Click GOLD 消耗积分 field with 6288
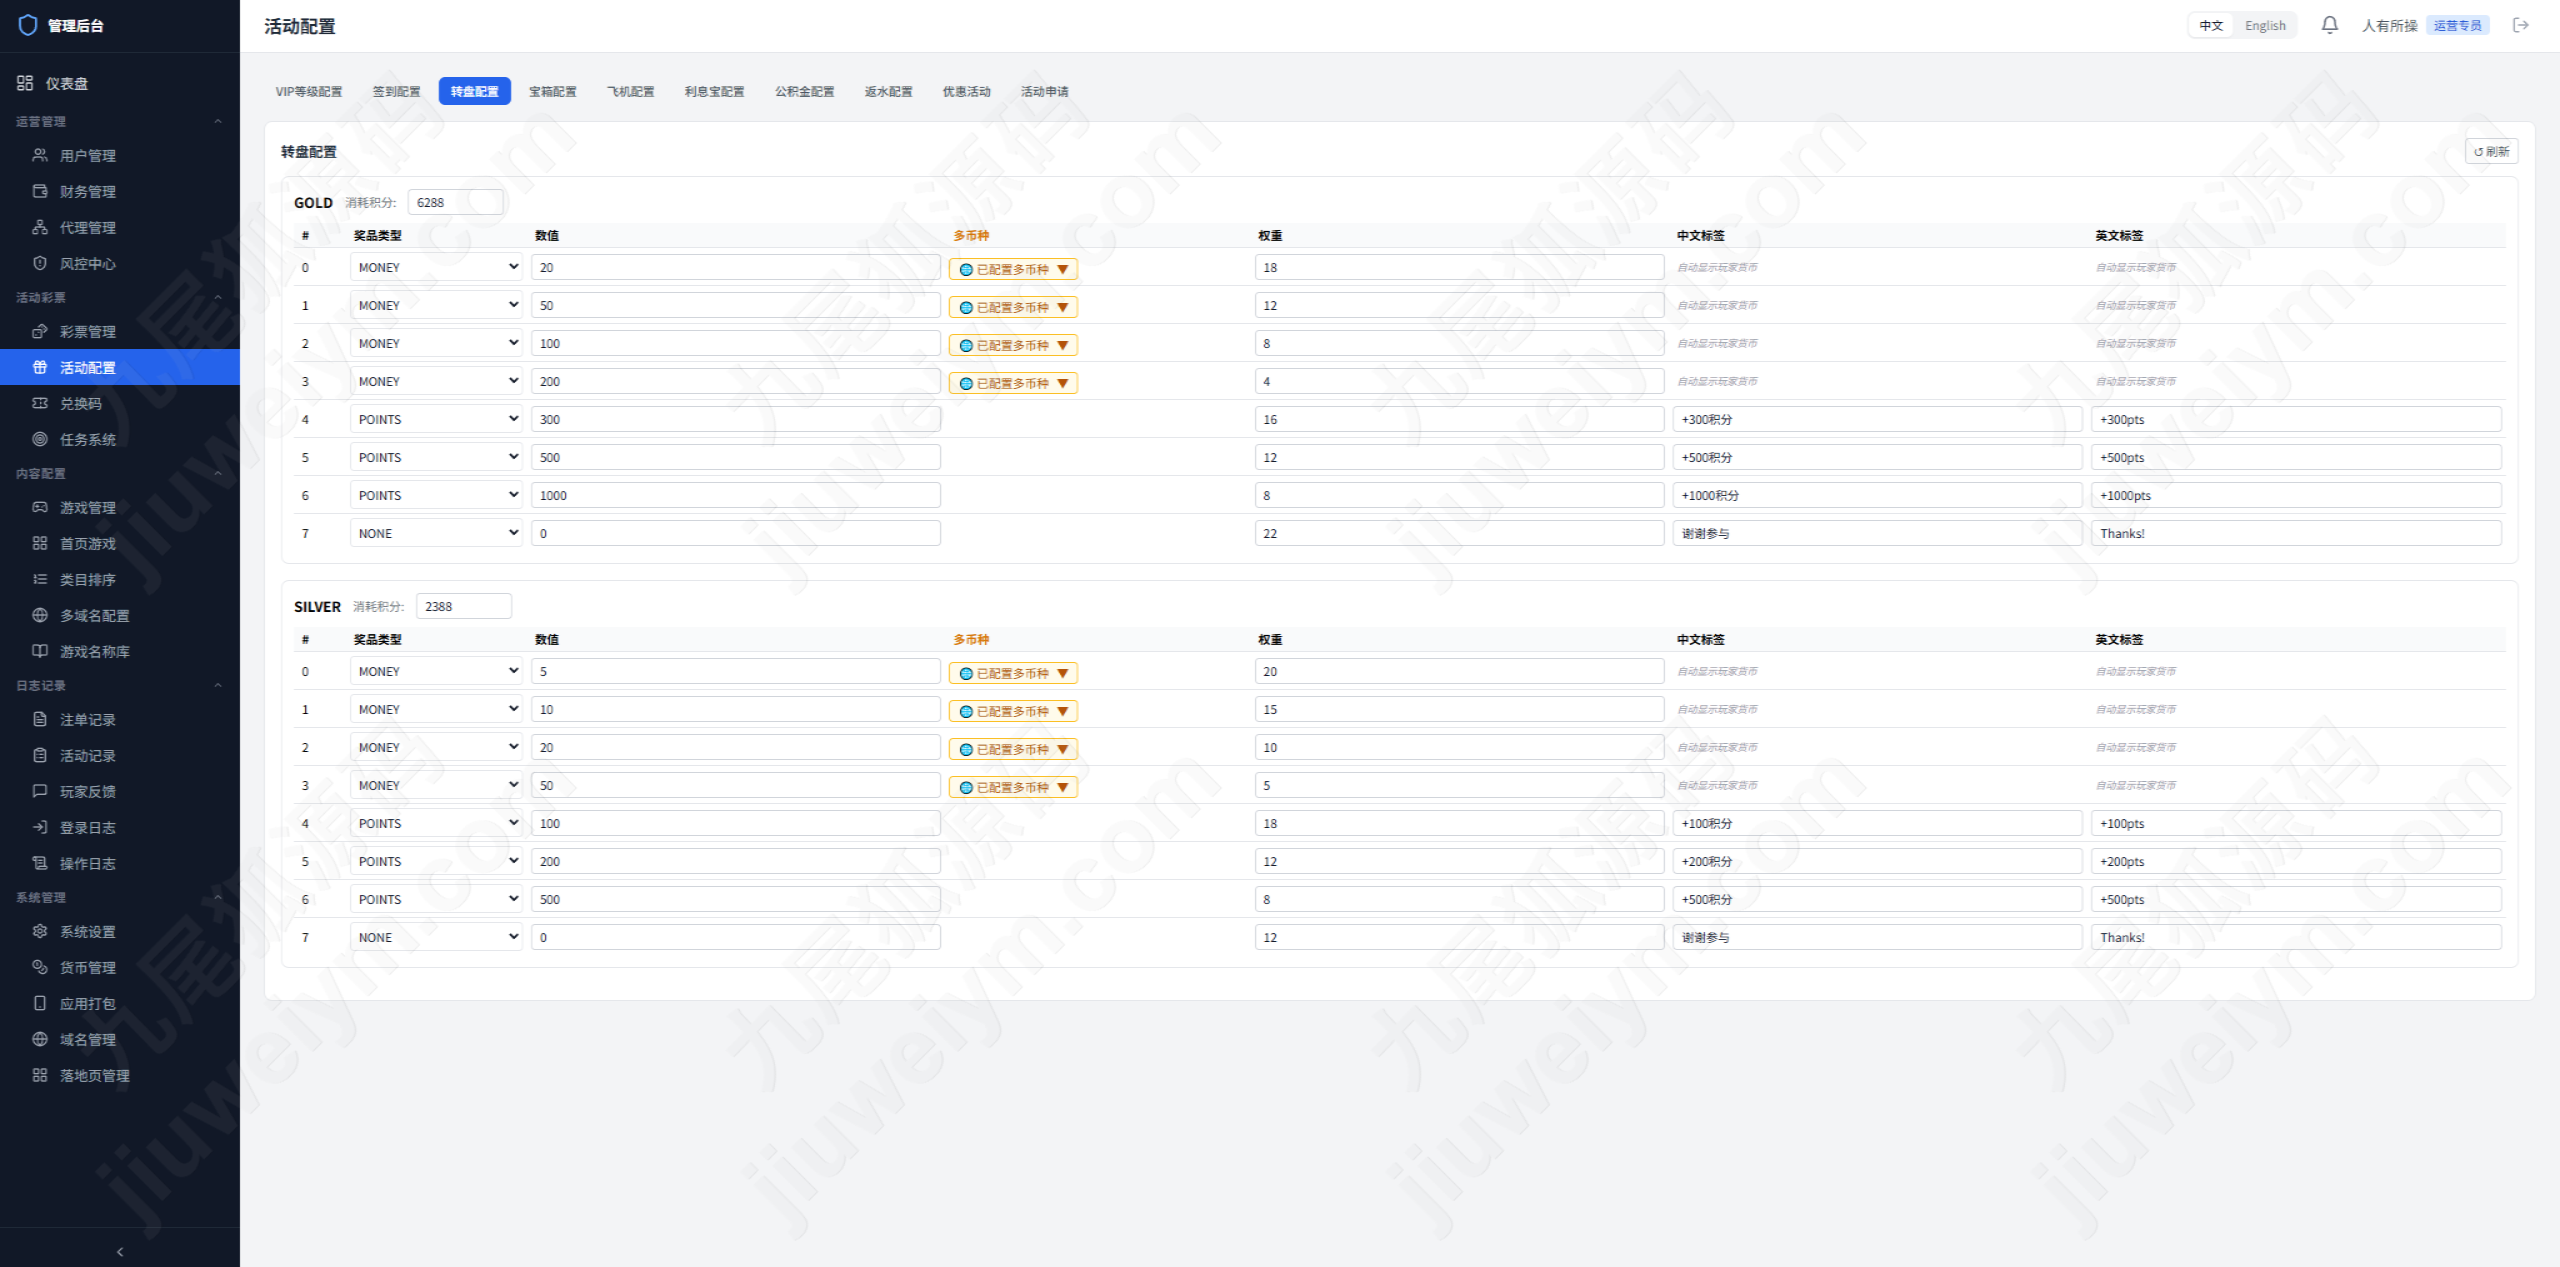2560x1267 pixels. (x=455, y=202)
